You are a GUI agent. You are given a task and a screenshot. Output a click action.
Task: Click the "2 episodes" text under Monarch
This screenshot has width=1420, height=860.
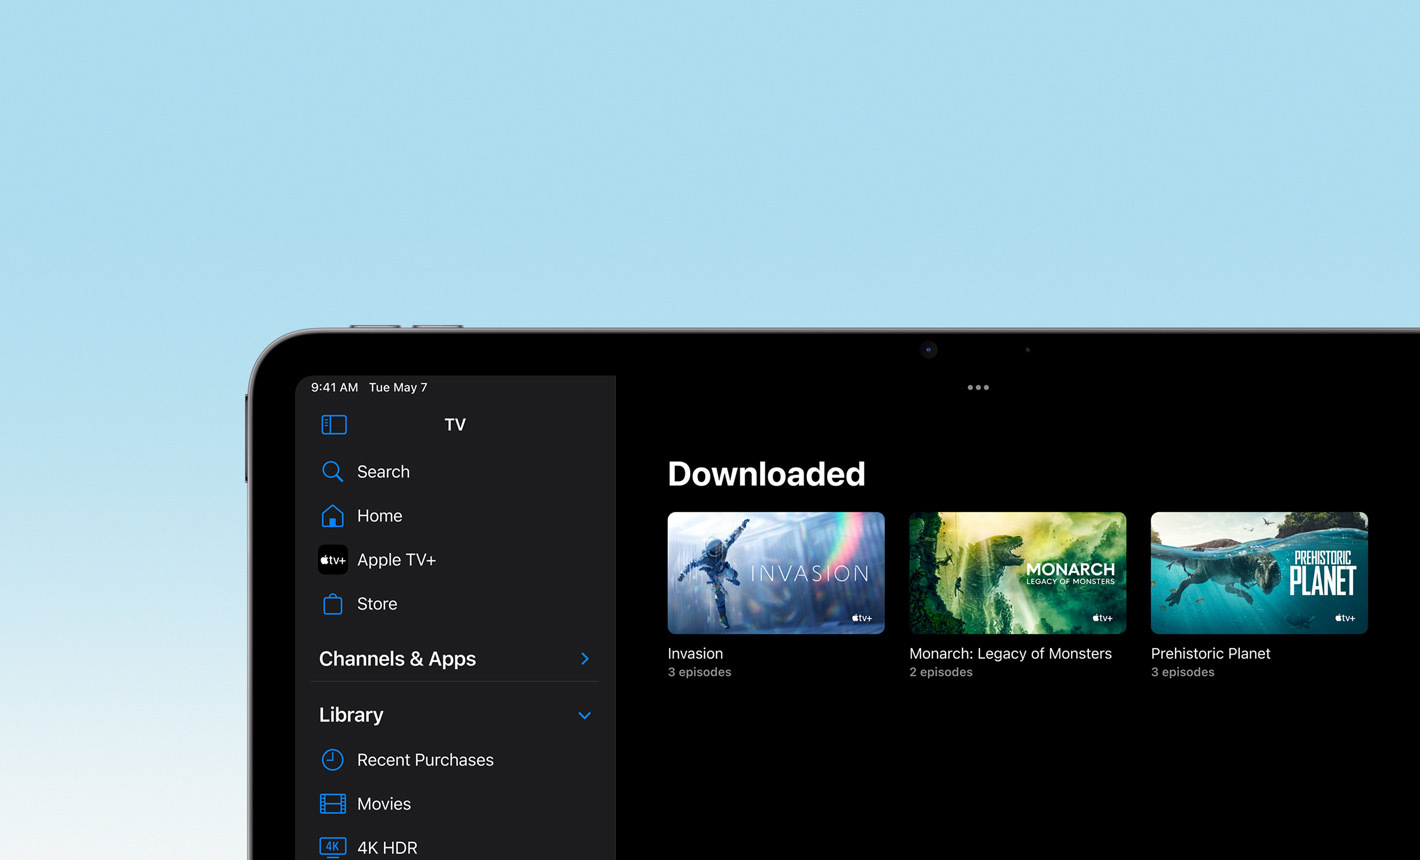tap(941, 672)
